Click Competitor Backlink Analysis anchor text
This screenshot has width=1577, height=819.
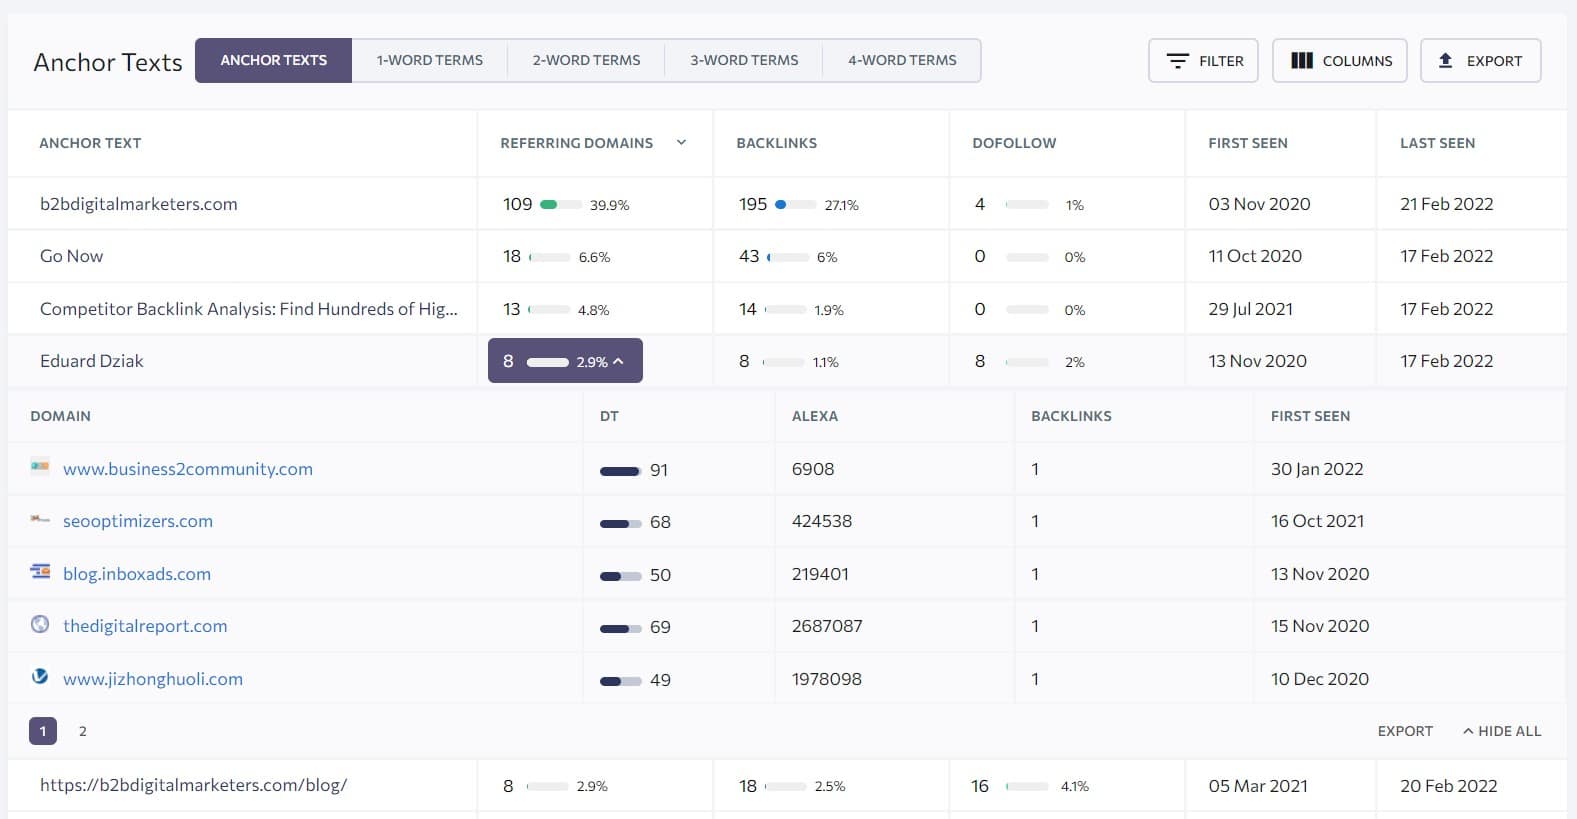(249, 309)
